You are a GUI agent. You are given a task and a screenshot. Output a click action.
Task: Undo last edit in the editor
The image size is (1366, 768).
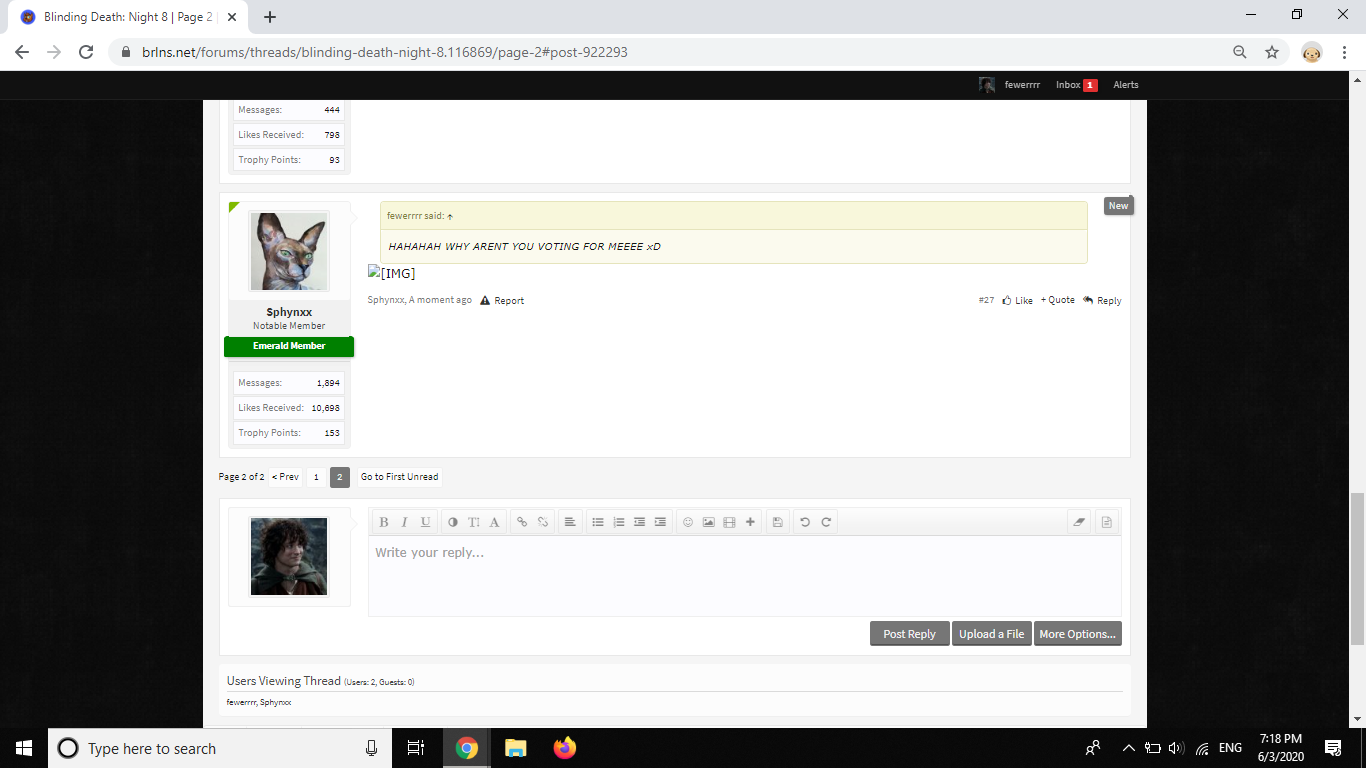pyautogui.click(x=805, y=522)
